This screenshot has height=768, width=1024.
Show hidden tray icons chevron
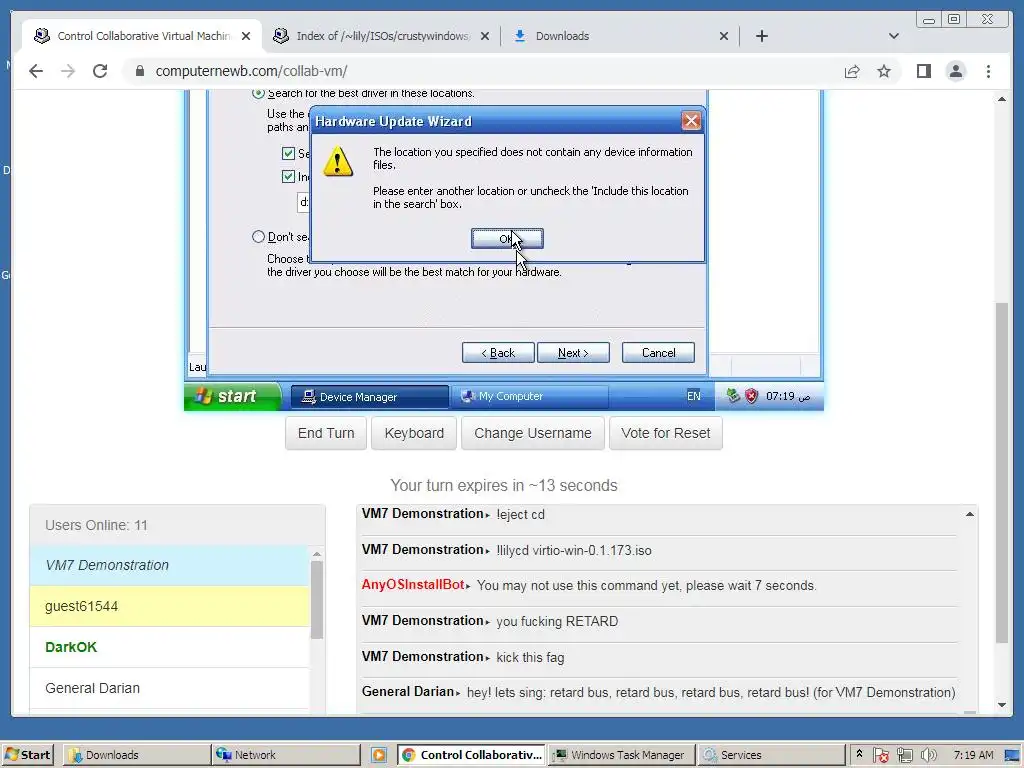[x=859, y=754]
